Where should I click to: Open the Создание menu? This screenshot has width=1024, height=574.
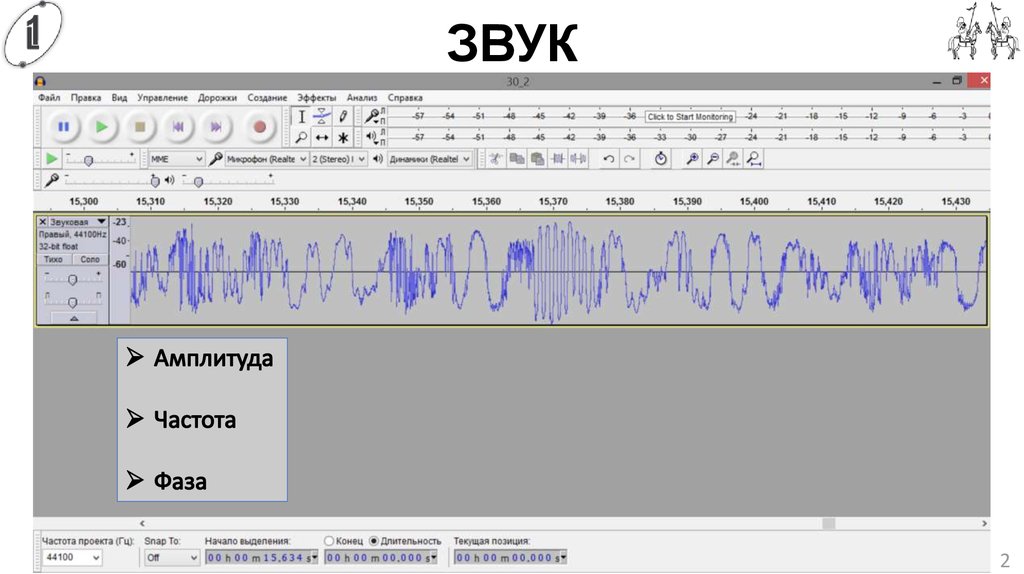click(x=266, y=97)
